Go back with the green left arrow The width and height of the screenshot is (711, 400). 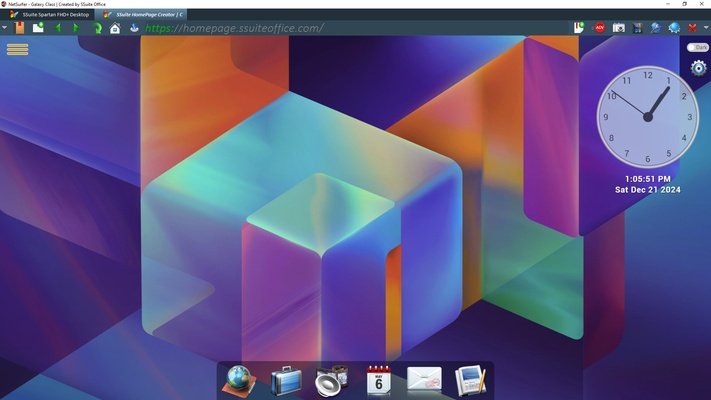pos(58,28)
